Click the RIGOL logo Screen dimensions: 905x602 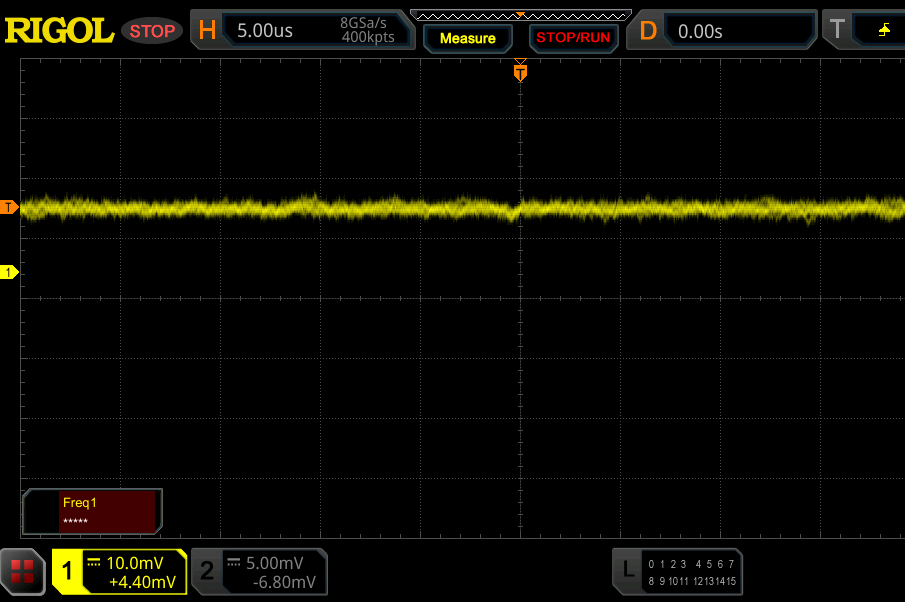coord(59,31)
